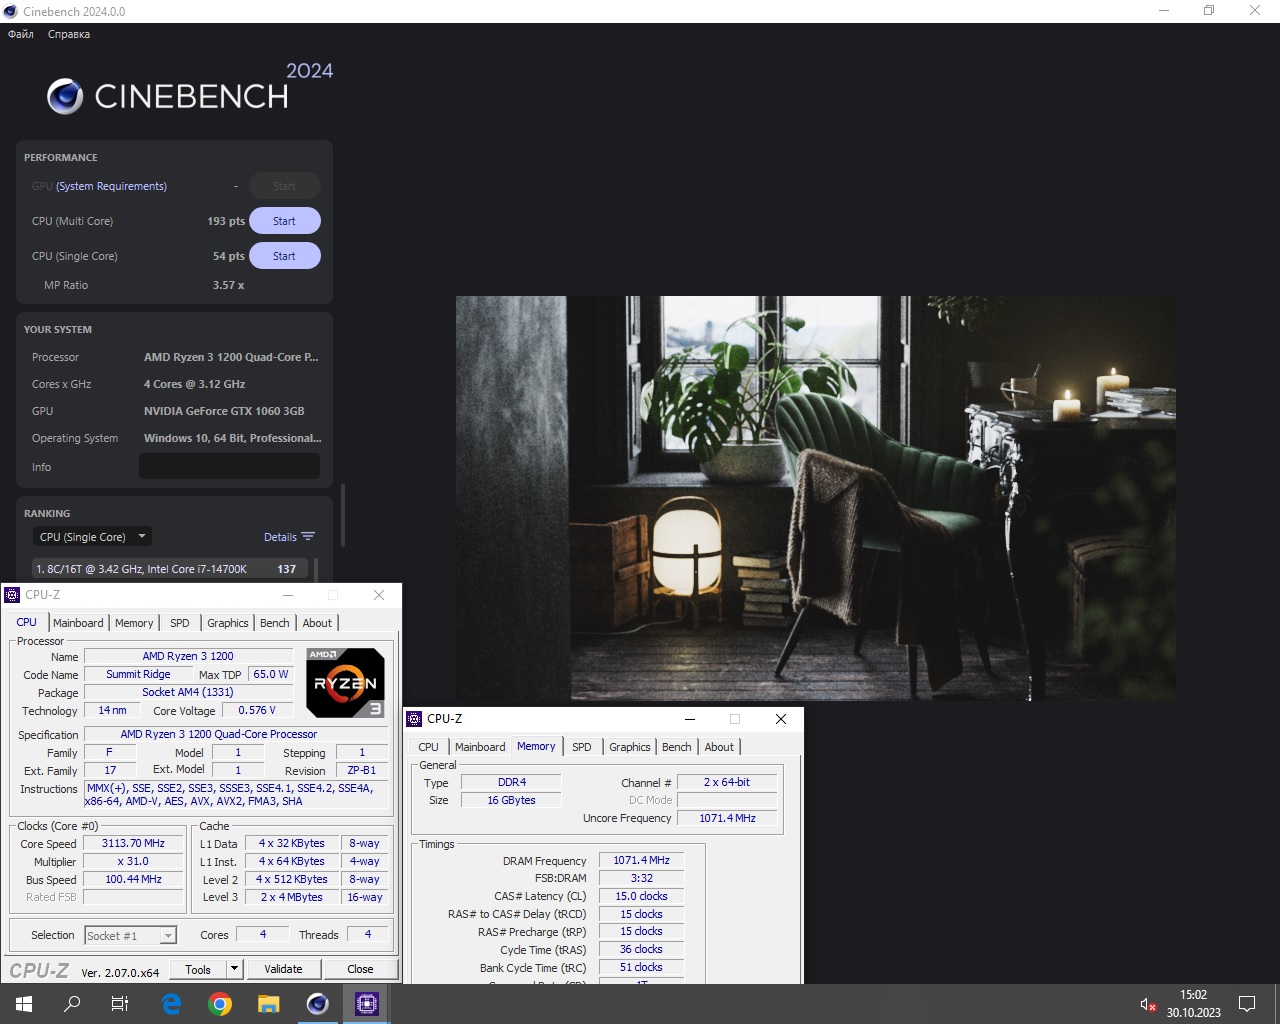This screenshot has height=1024, width=1280.
Task: Click the ranking Details link
Action: click(x=280, y=537)
